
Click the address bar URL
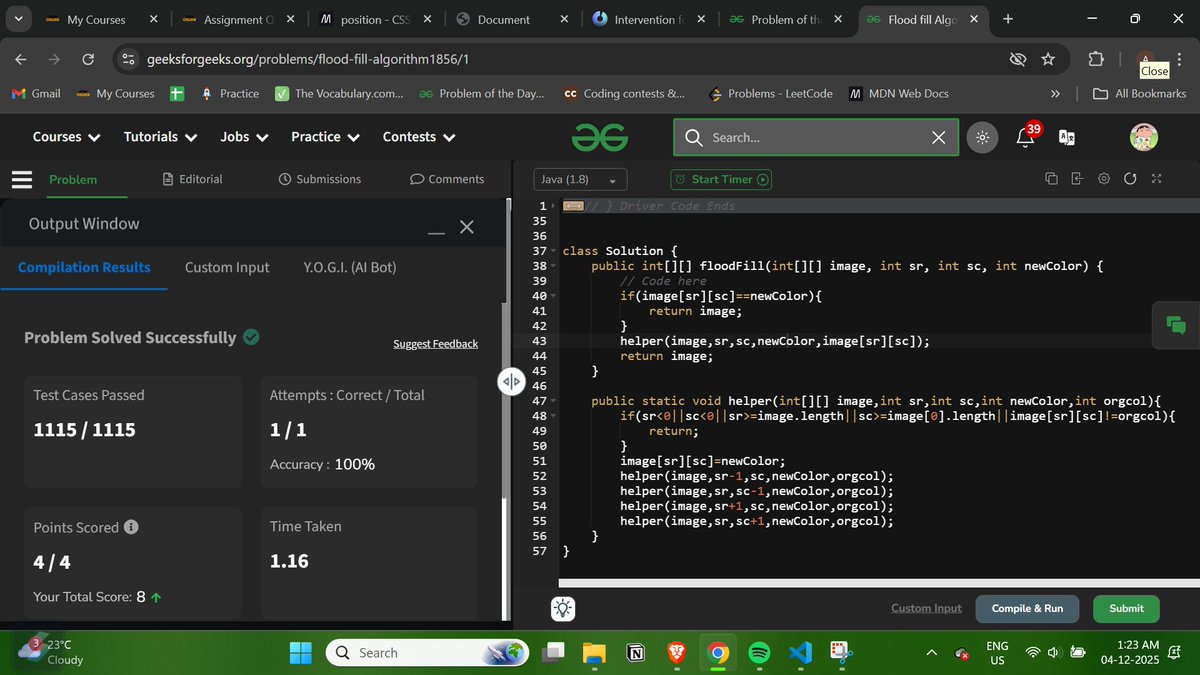click(308, 60)
